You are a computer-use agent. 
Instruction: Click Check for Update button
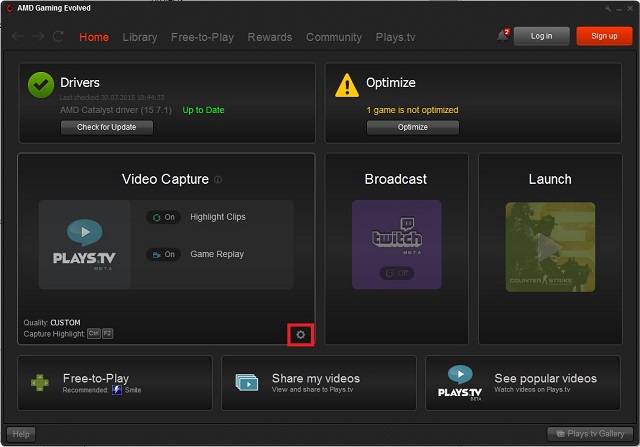pos(107,127)
